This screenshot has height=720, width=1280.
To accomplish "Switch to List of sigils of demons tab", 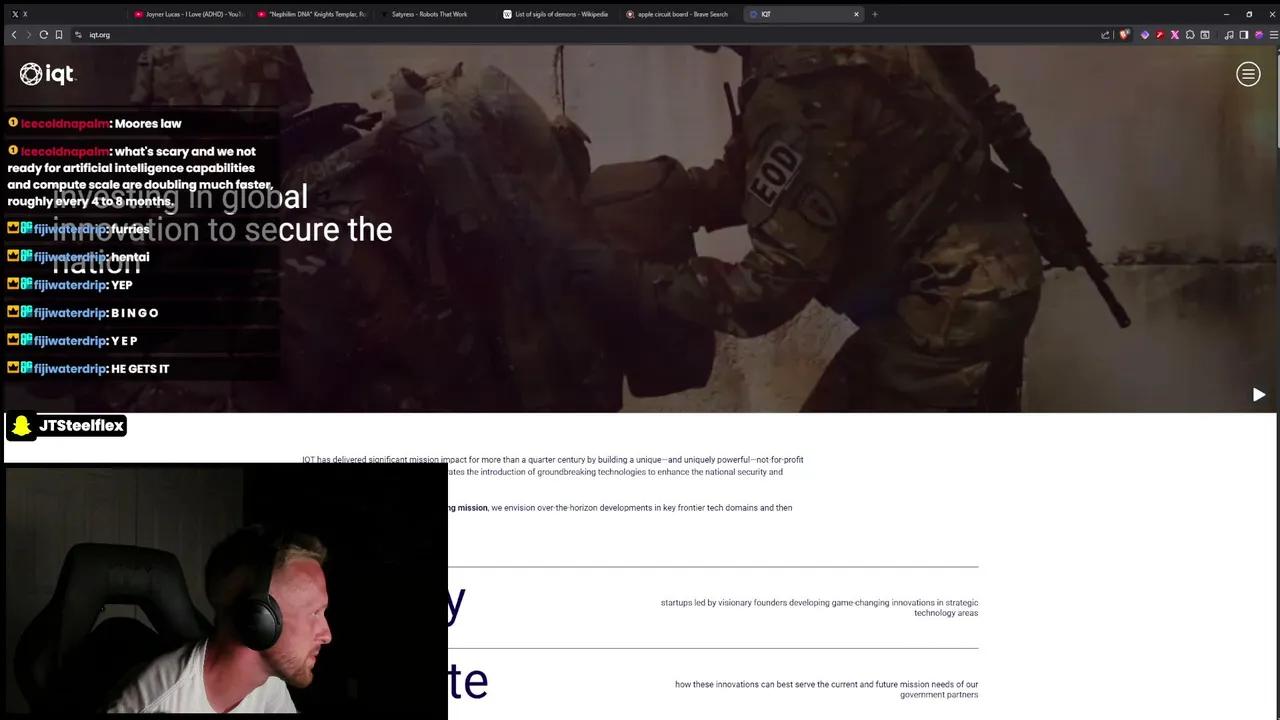I will [x=557, y=14].
